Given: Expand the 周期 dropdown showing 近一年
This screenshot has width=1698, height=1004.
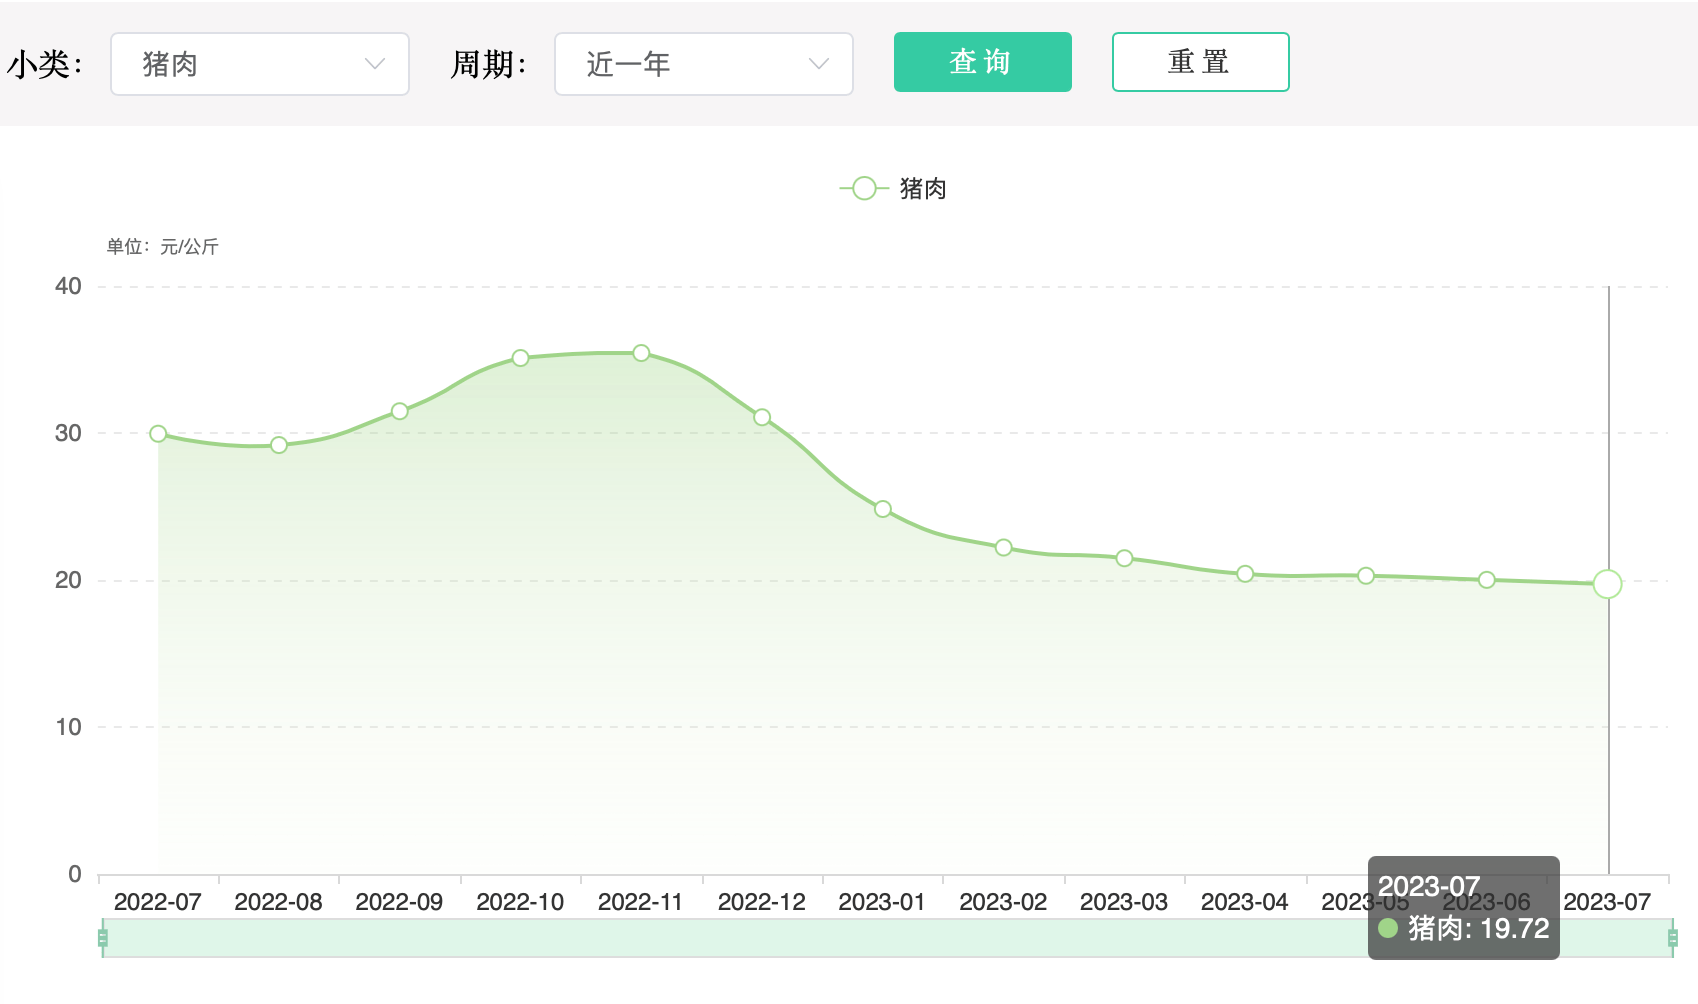Looking at the screenshot, I should tap(703, 64).
